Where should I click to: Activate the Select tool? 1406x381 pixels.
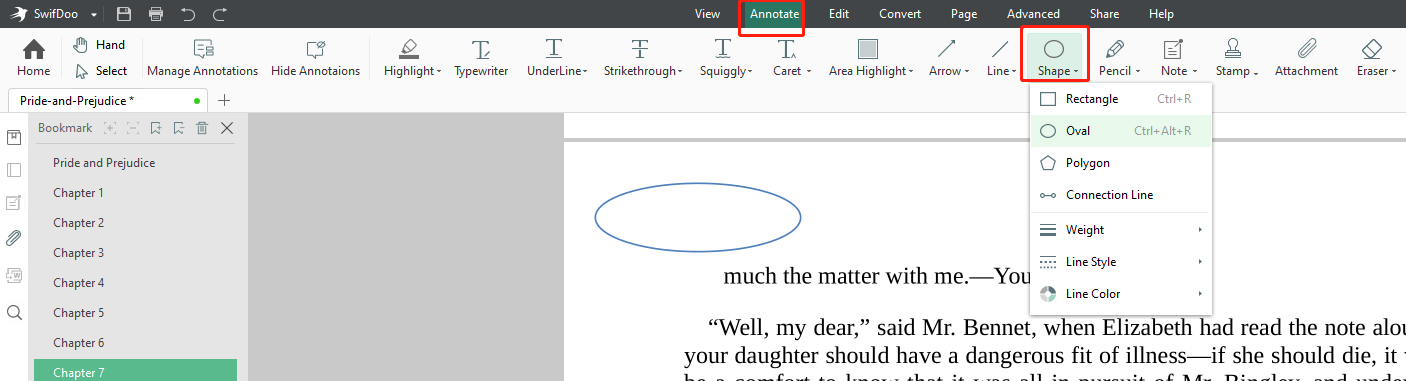(101, 71)
